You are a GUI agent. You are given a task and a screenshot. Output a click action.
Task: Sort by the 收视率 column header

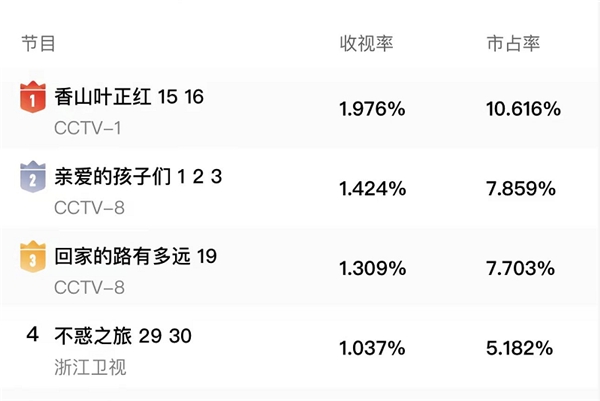tap(367, 43)
